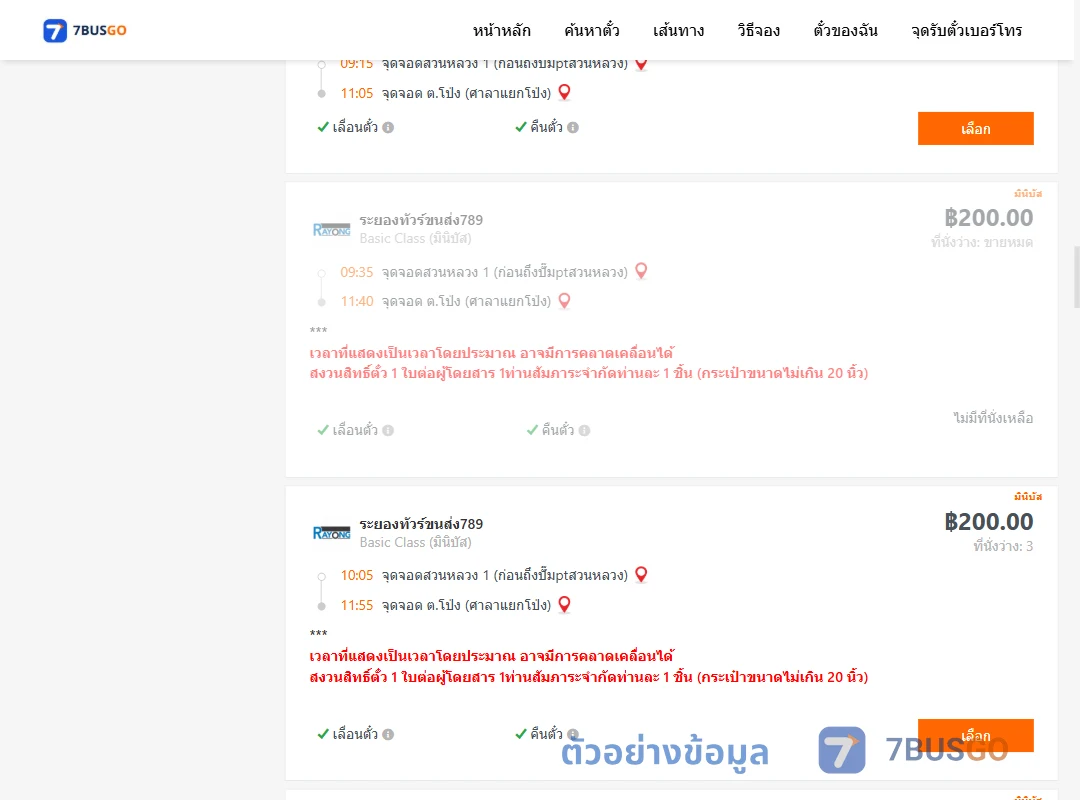Click Rayong logo of the 10:05 trip
Screen dimensions: 1080x800
(331, 533)
